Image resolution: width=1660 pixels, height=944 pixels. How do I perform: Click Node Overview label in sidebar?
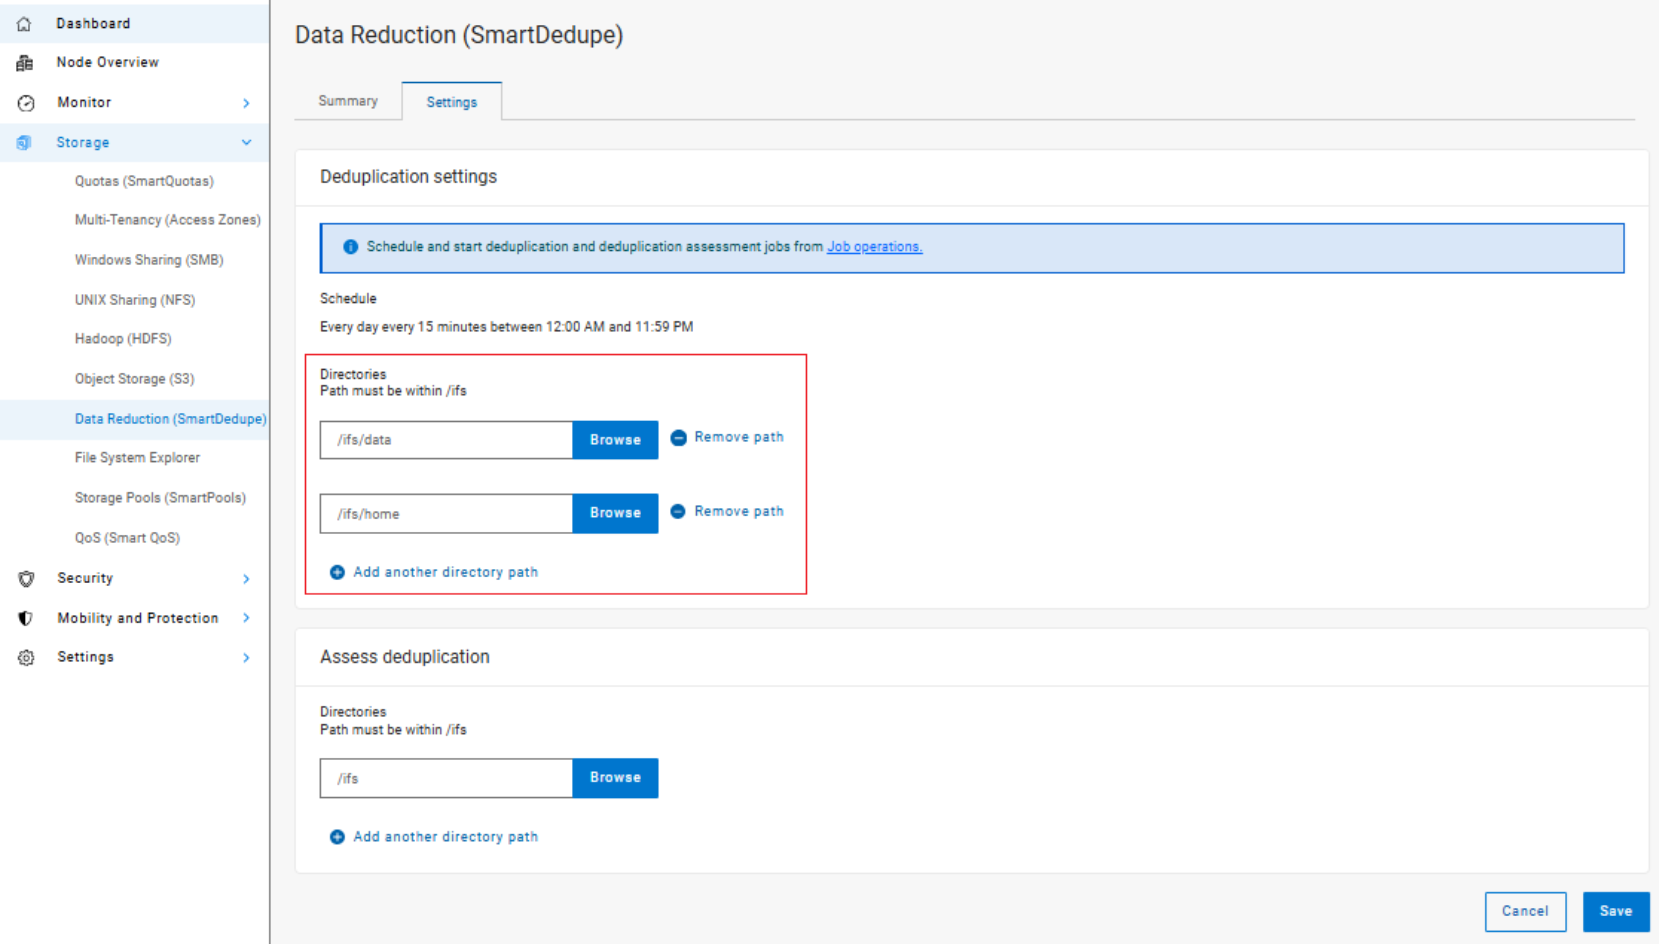click(x=108, y=63)
